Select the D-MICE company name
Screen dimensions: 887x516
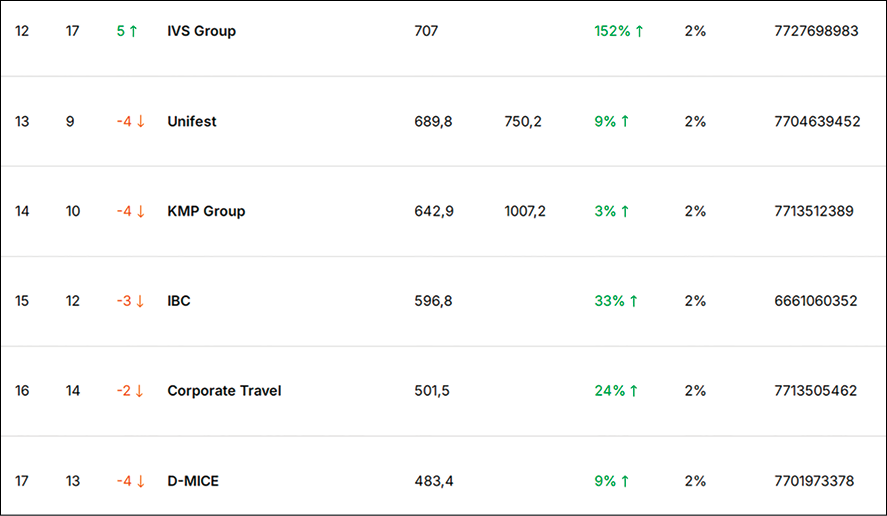coord(193,481)
